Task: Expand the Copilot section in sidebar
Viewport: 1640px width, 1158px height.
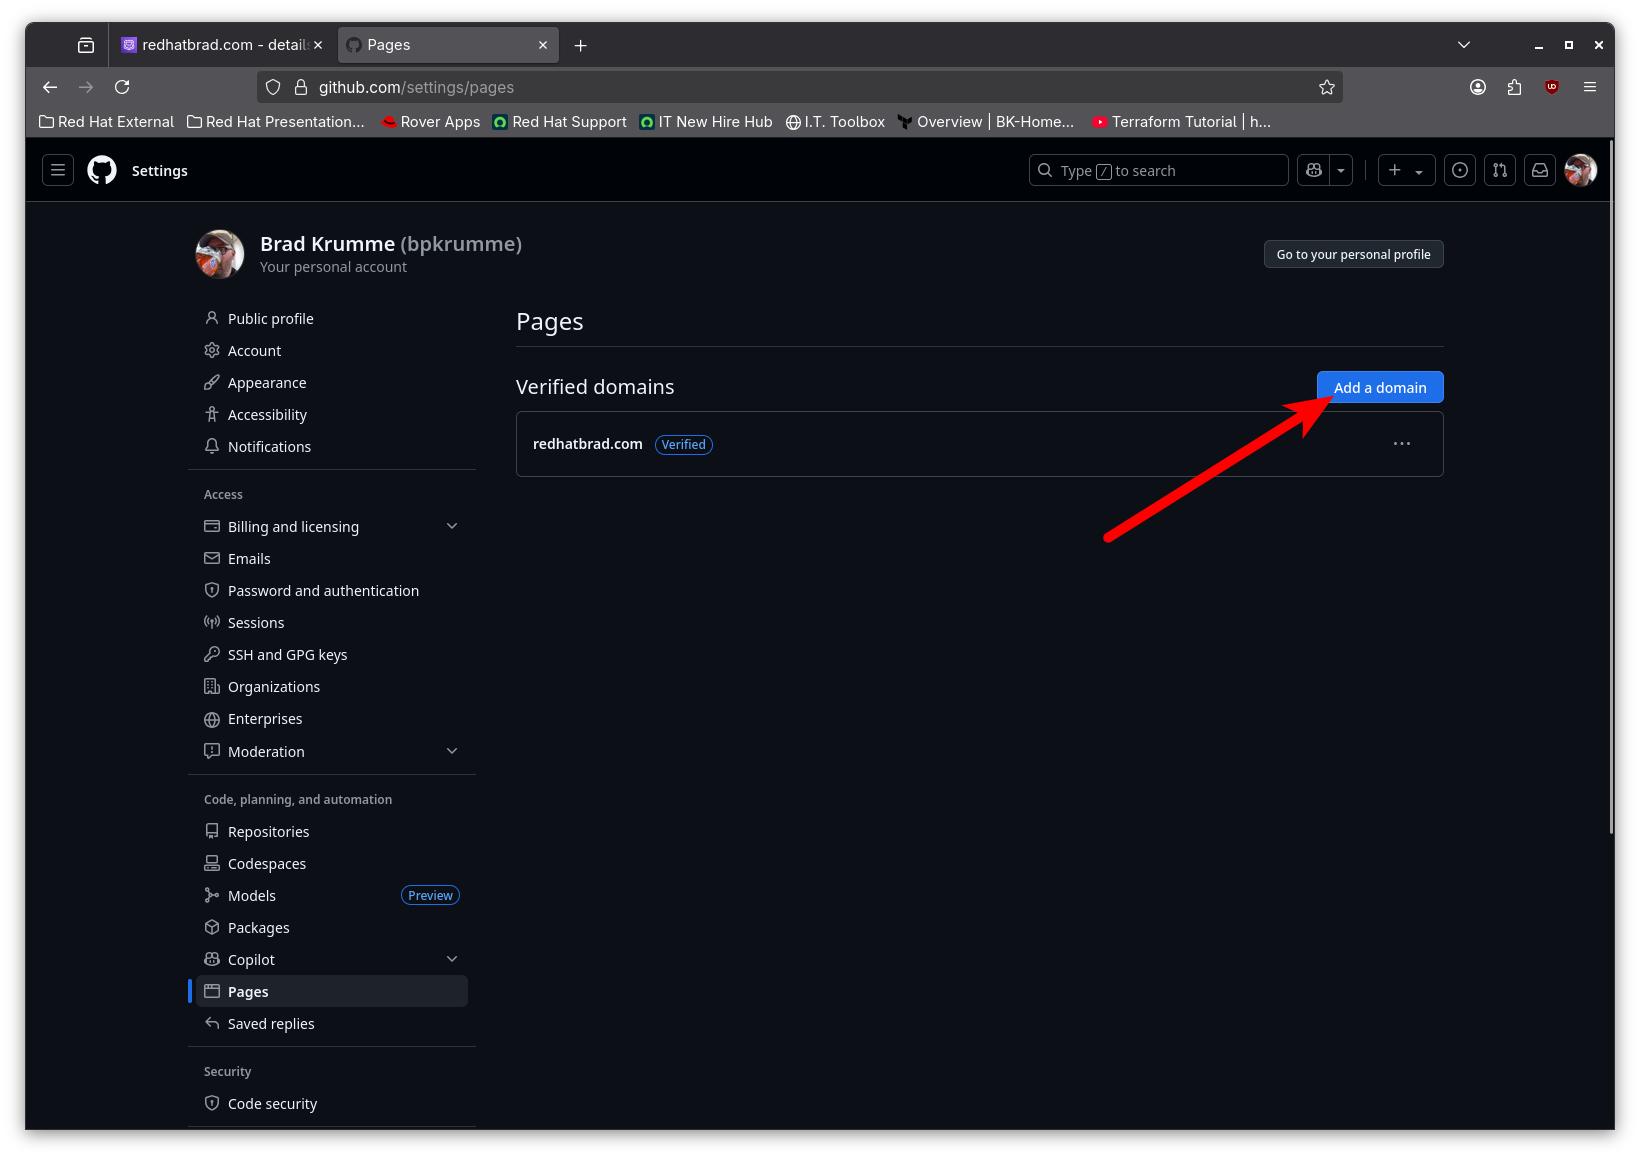Action: coord(332,959)
